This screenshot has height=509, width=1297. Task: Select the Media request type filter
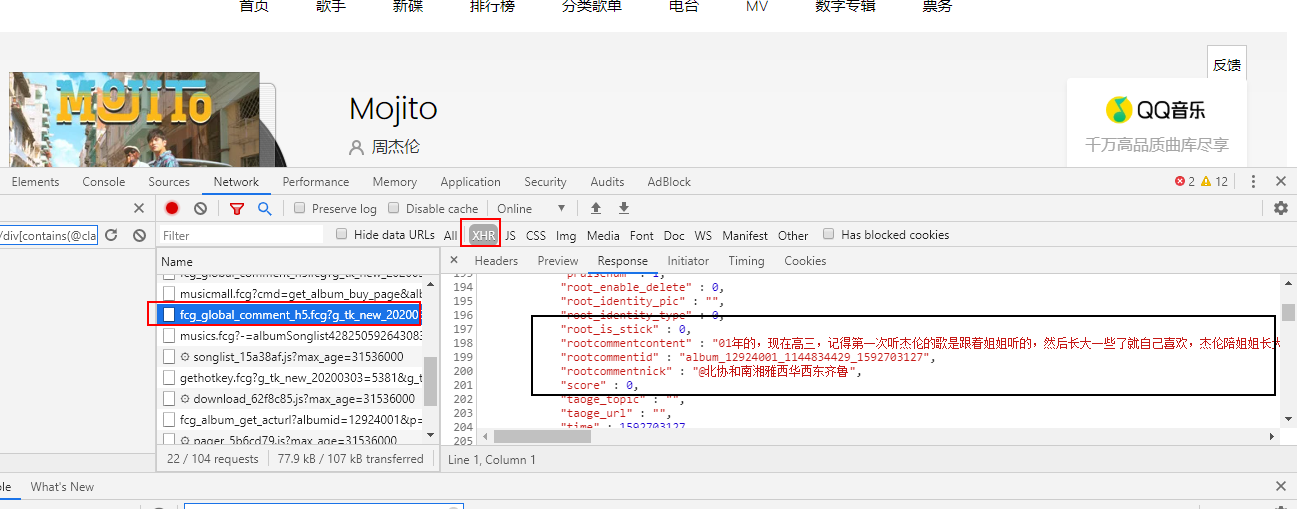(x=603, y=235)
